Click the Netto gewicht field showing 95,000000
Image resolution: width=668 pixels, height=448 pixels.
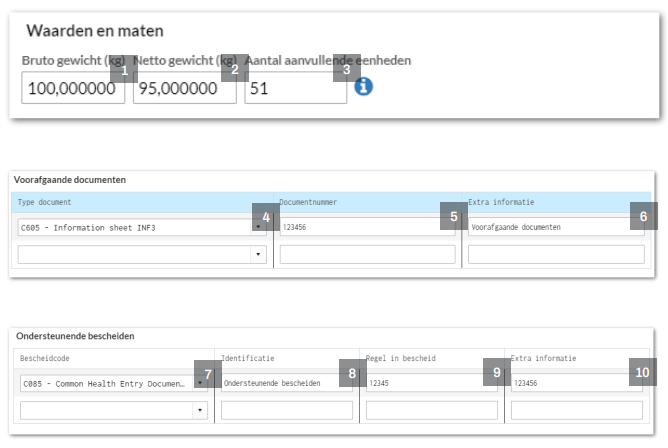[184, 88]
